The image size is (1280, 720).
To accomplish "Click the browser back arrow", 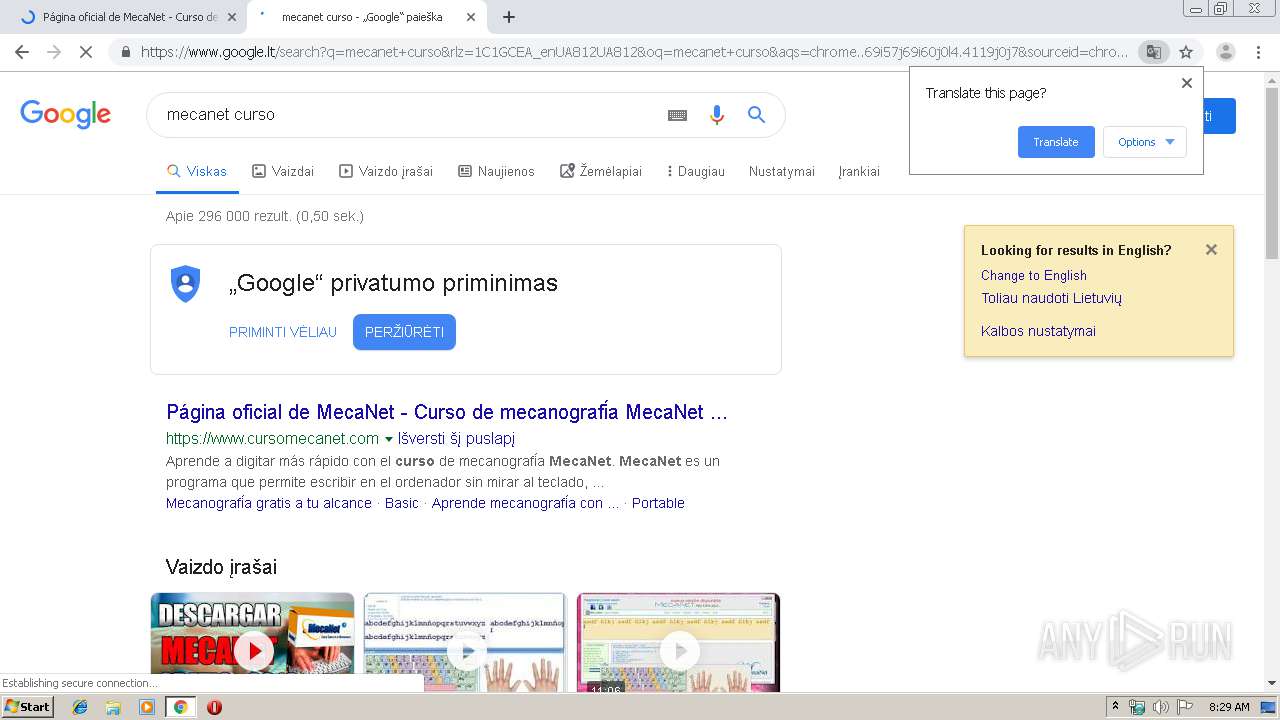I will (x=22, y=52).
